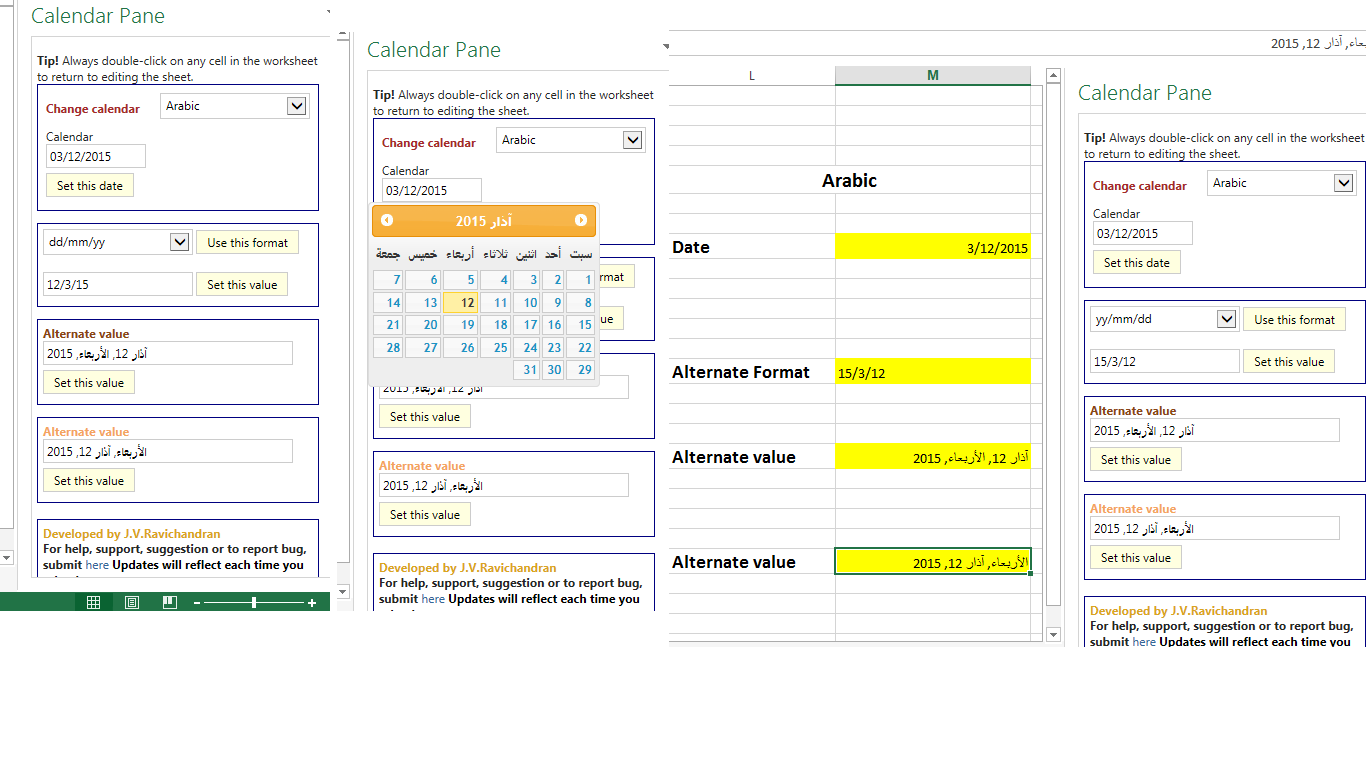The width and height of the screenshot is (1366, 768).
Task: Select column L header
Action: point(752,76)
